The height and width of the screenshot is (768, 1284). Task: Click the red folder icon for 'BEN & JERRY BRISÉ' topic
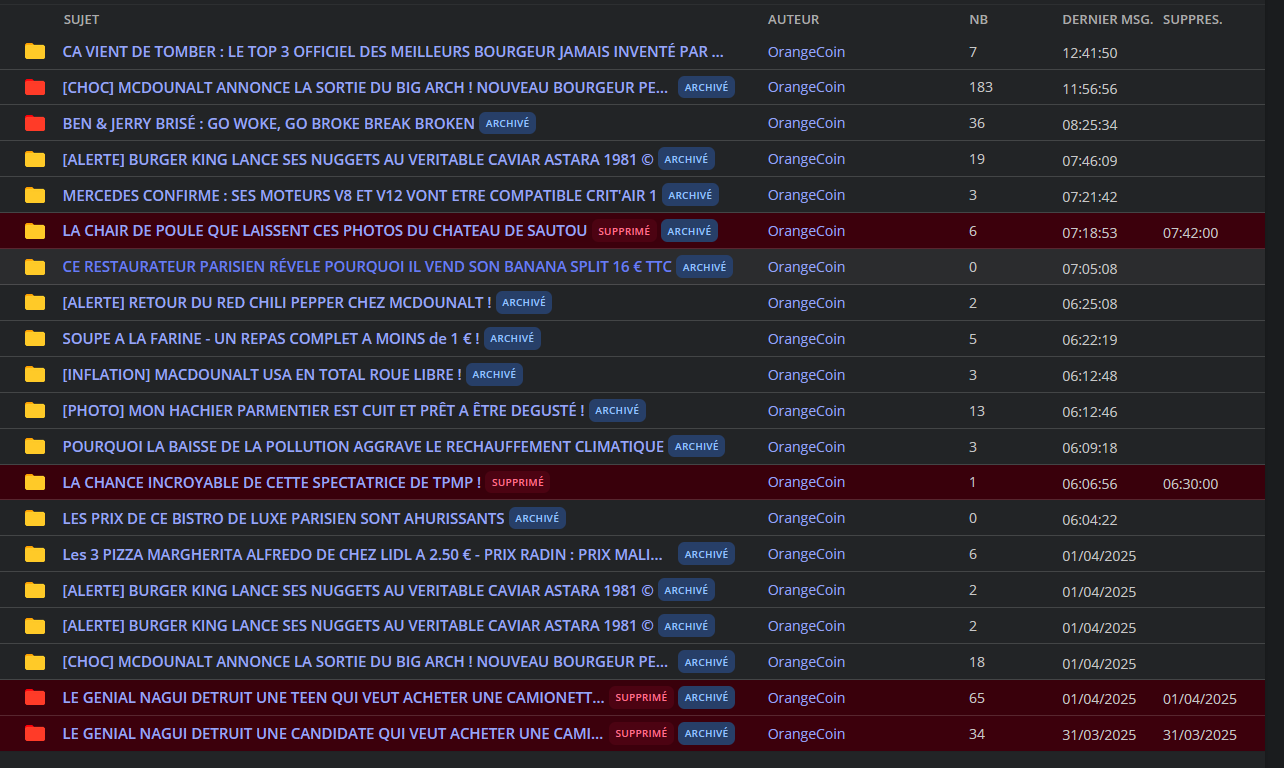click(35, 123)
